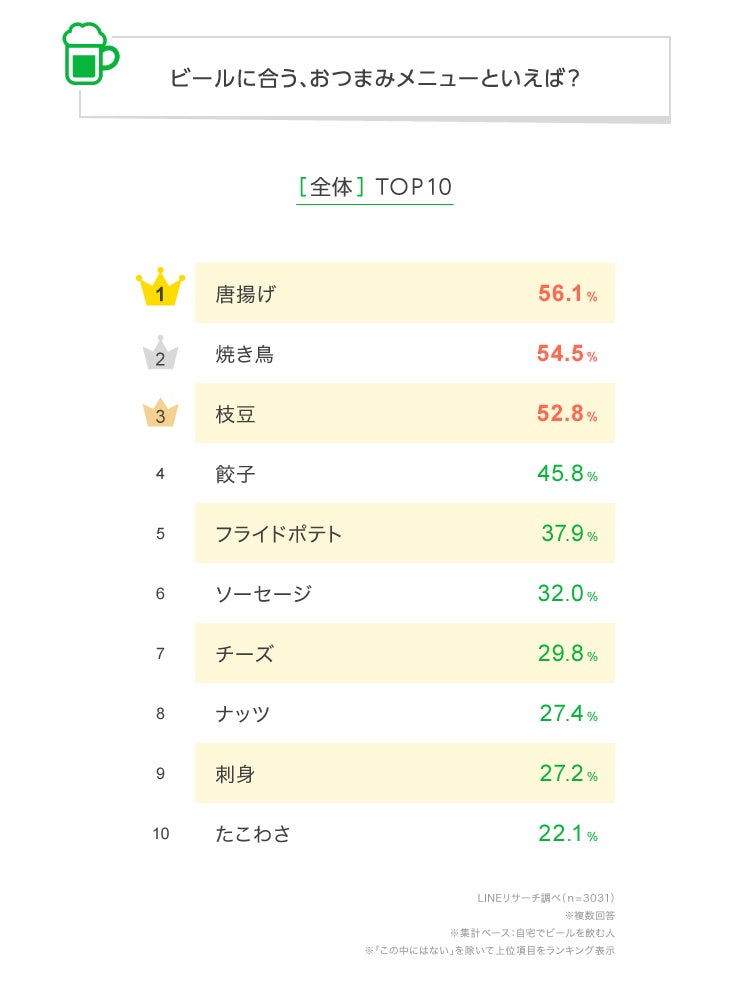Click the チーズ item label
Screen dimensions: 750x982
(x=244, y=654)
